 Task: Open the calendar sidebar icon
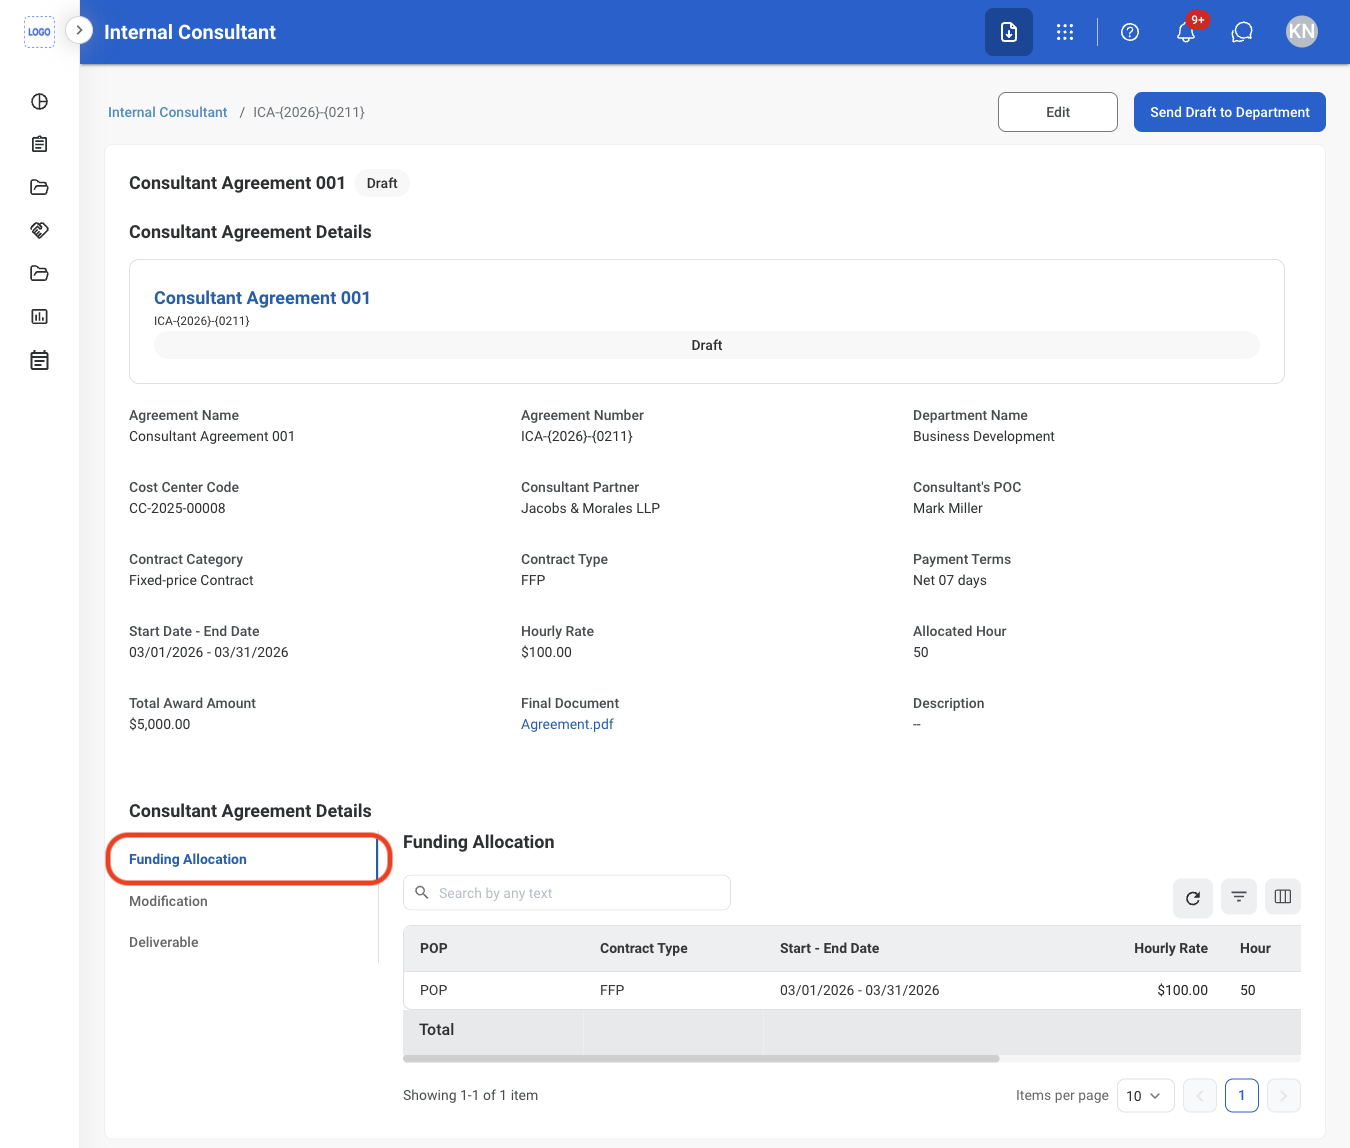(39, 360)
